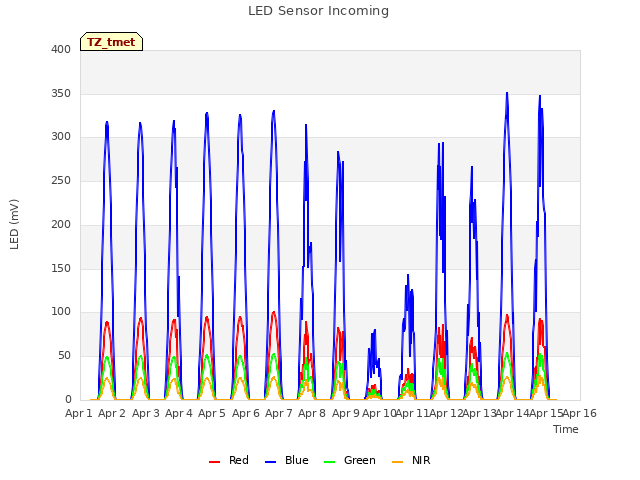Click the Apr 3 x-axis label

point(146,413)
